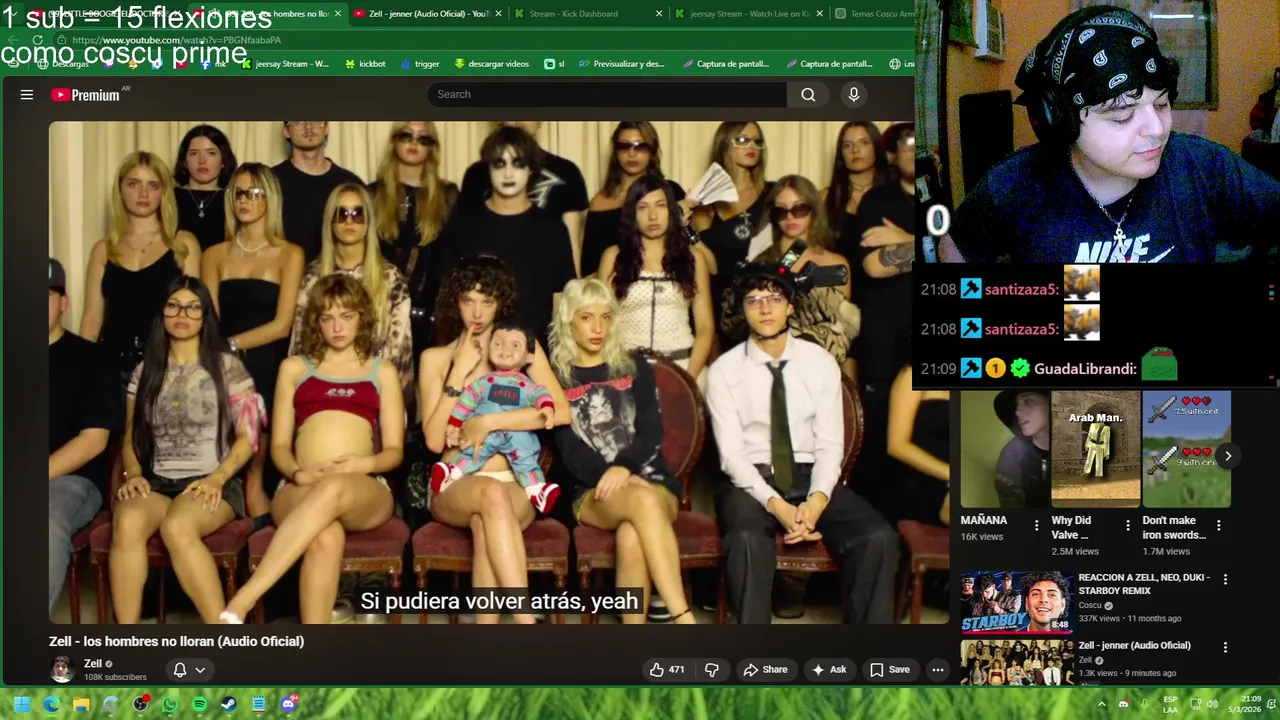The width and height of the screenshot is (1280, 720).
Task: Open Previsualizar y des... bookmark
Action: pos(621,64)
